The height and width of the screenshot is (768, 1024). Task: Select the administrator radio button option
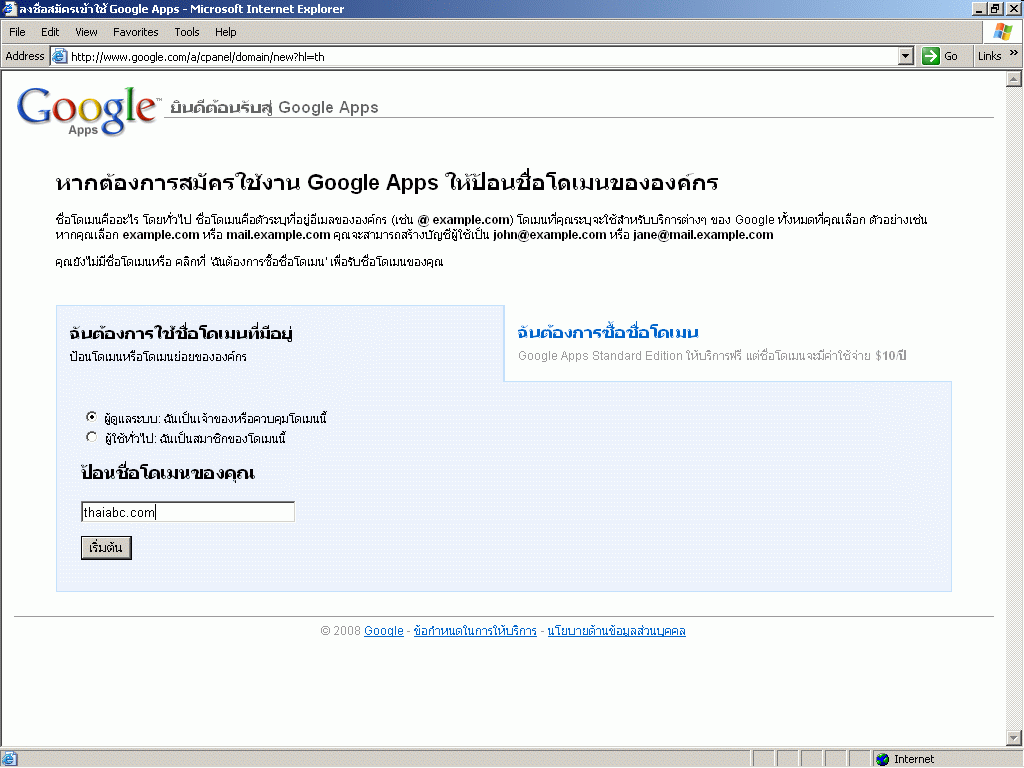click(x=92, y=417)
